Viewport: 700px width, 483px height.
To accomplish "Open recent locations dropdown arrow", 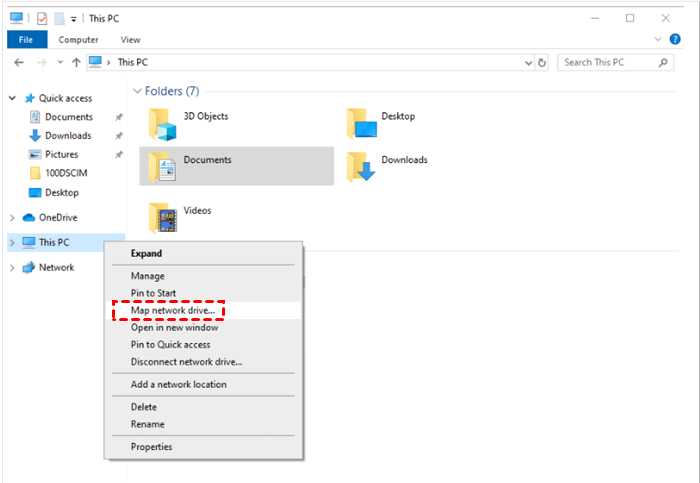I will click(x=60, y=62).
